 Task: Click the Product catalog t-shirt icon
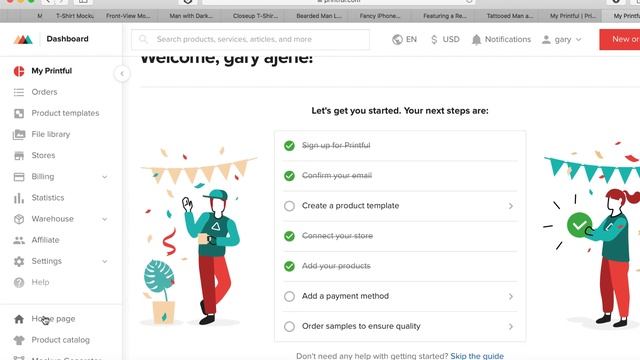19,340
